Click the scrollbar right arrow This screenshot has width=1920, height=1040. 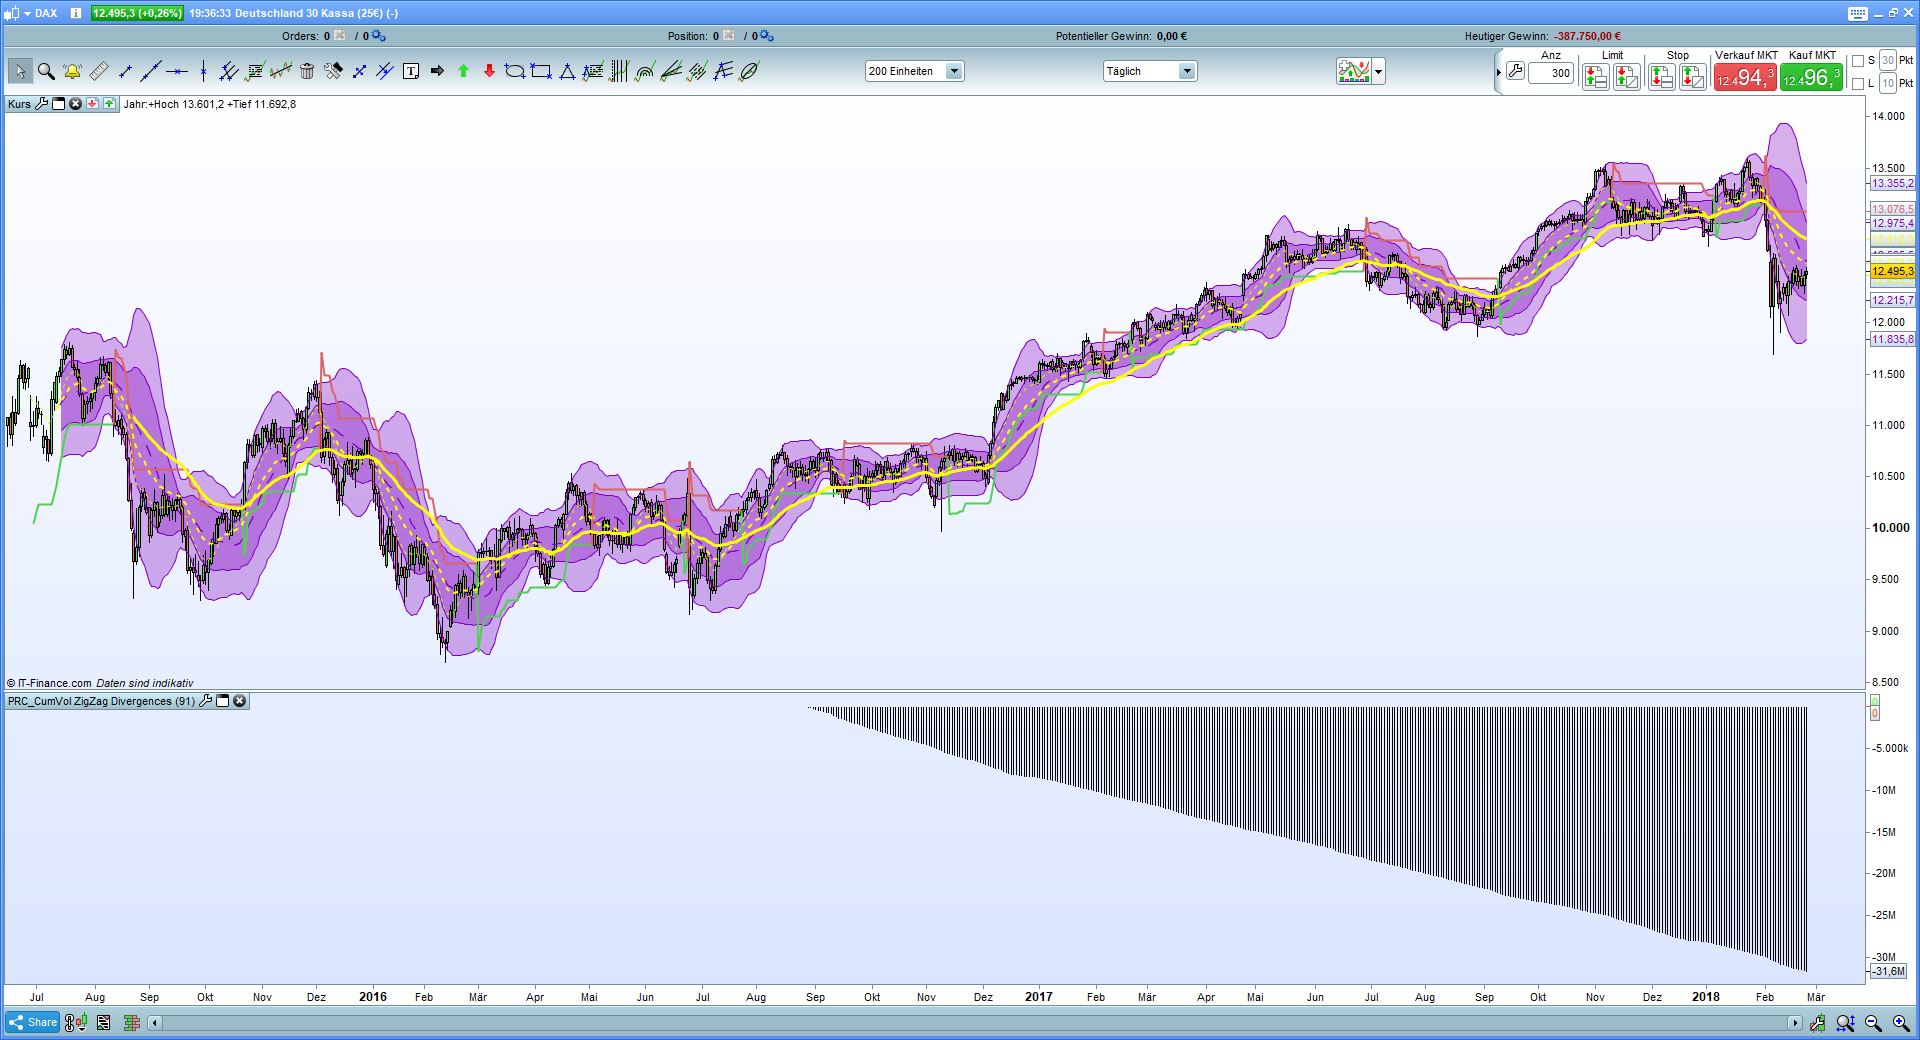(x=1795, y=1023)
